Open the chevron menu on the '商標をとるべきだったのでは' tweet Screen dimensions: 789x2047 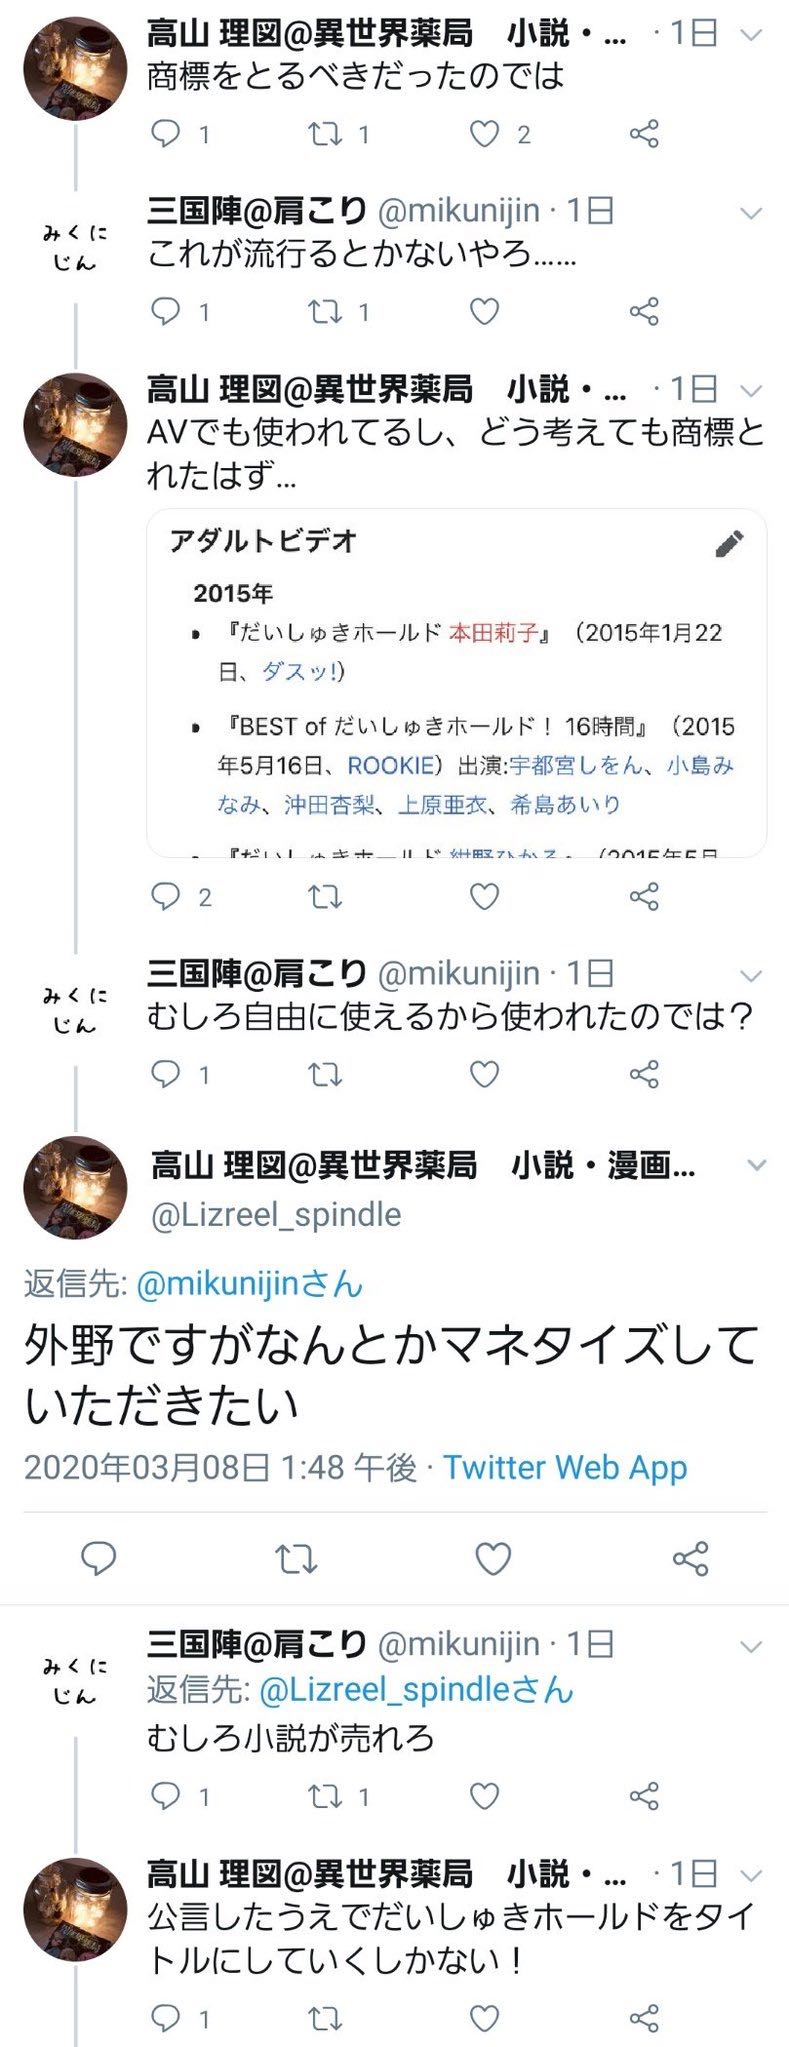click(750, 34)
